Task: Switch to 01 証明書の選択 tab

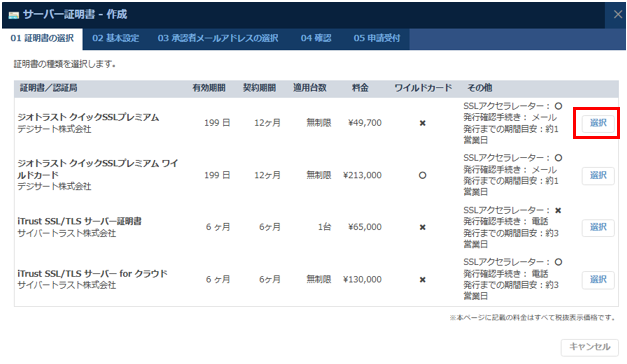Action: 42,38
